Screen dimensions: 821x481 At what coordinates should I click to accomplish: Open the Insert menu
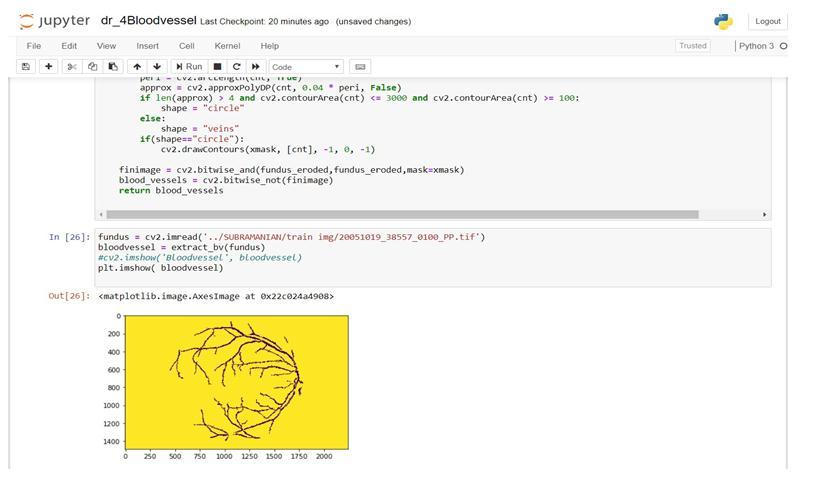[148, 46]
